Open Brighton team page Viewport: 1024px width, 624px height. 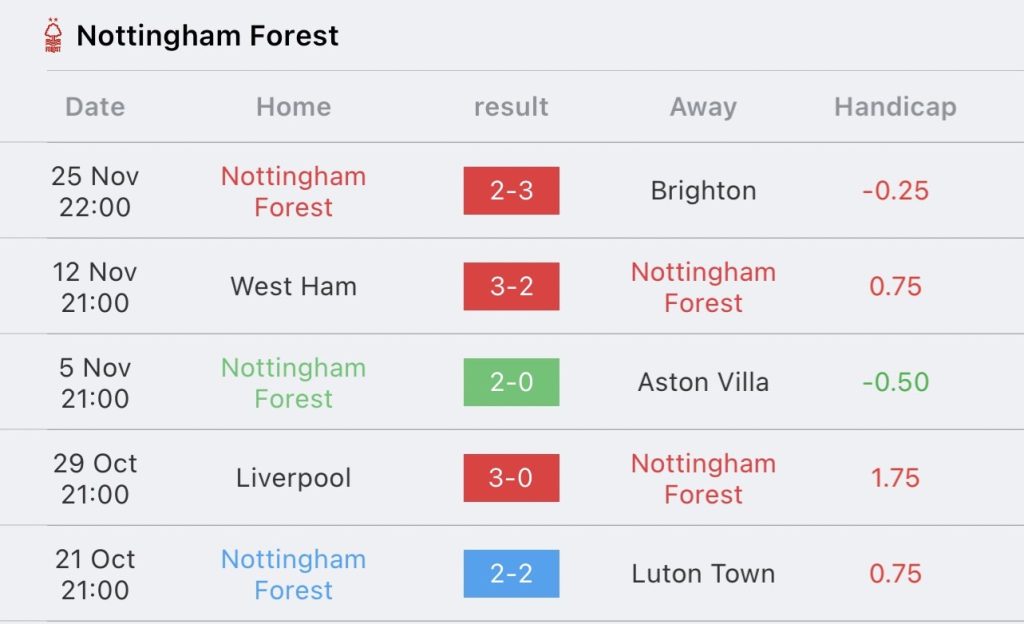point(703,191)
